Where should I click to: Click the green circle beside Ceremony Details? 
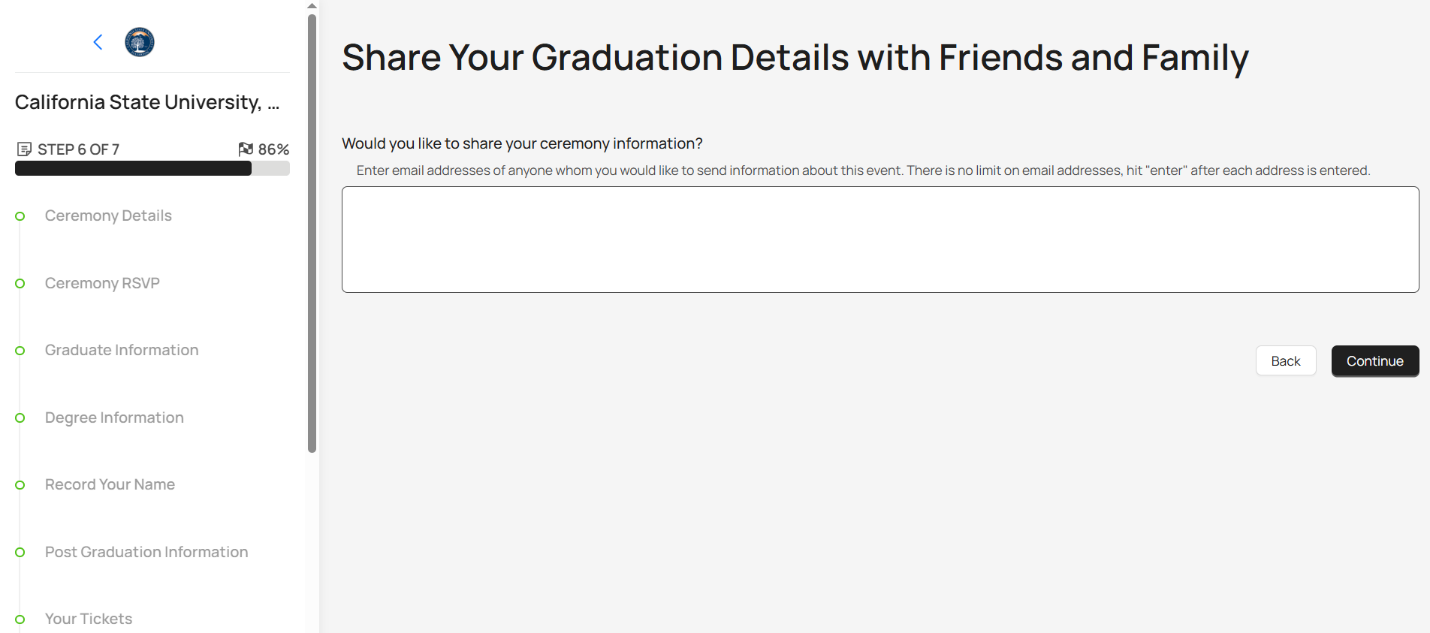(20, 215)
